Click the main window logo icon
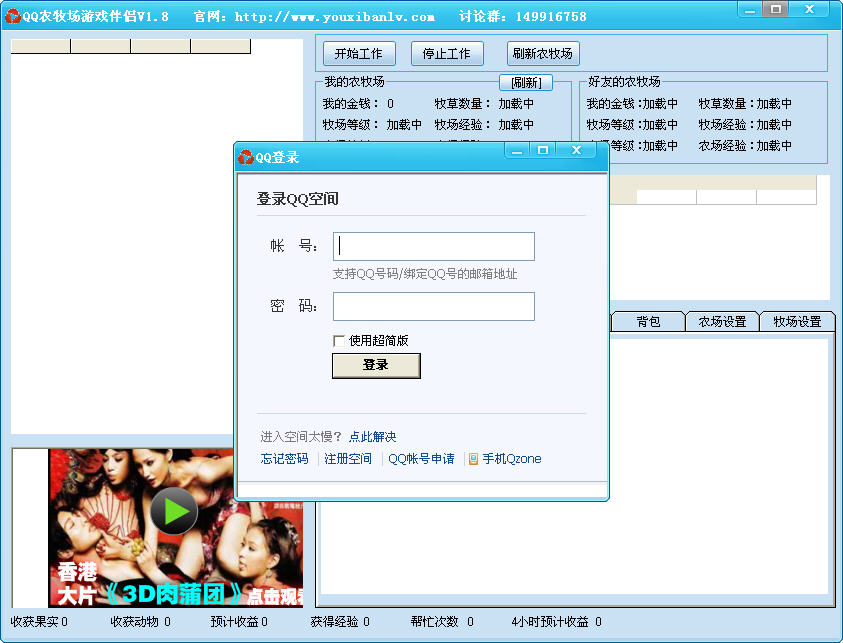 [x=13, y=16]
